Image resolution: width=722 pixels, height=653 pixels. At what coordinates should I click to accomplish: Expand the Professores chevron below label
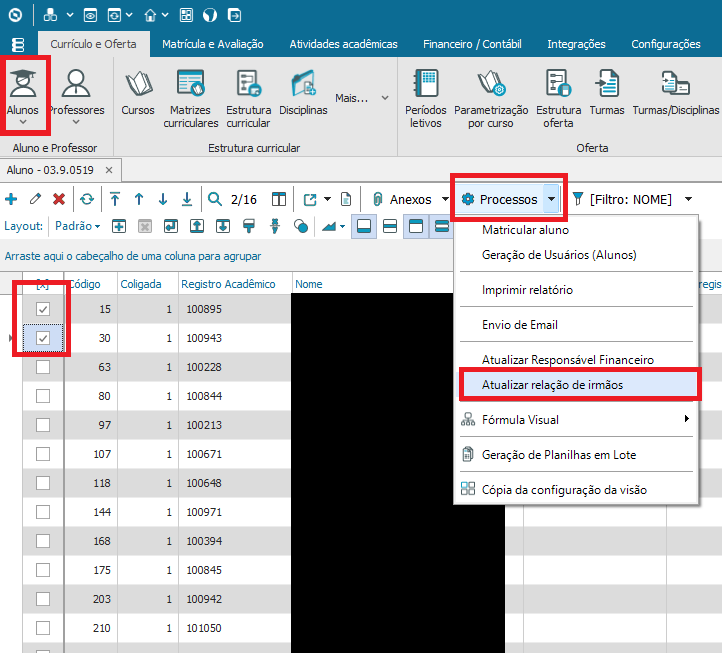[76, 122]
